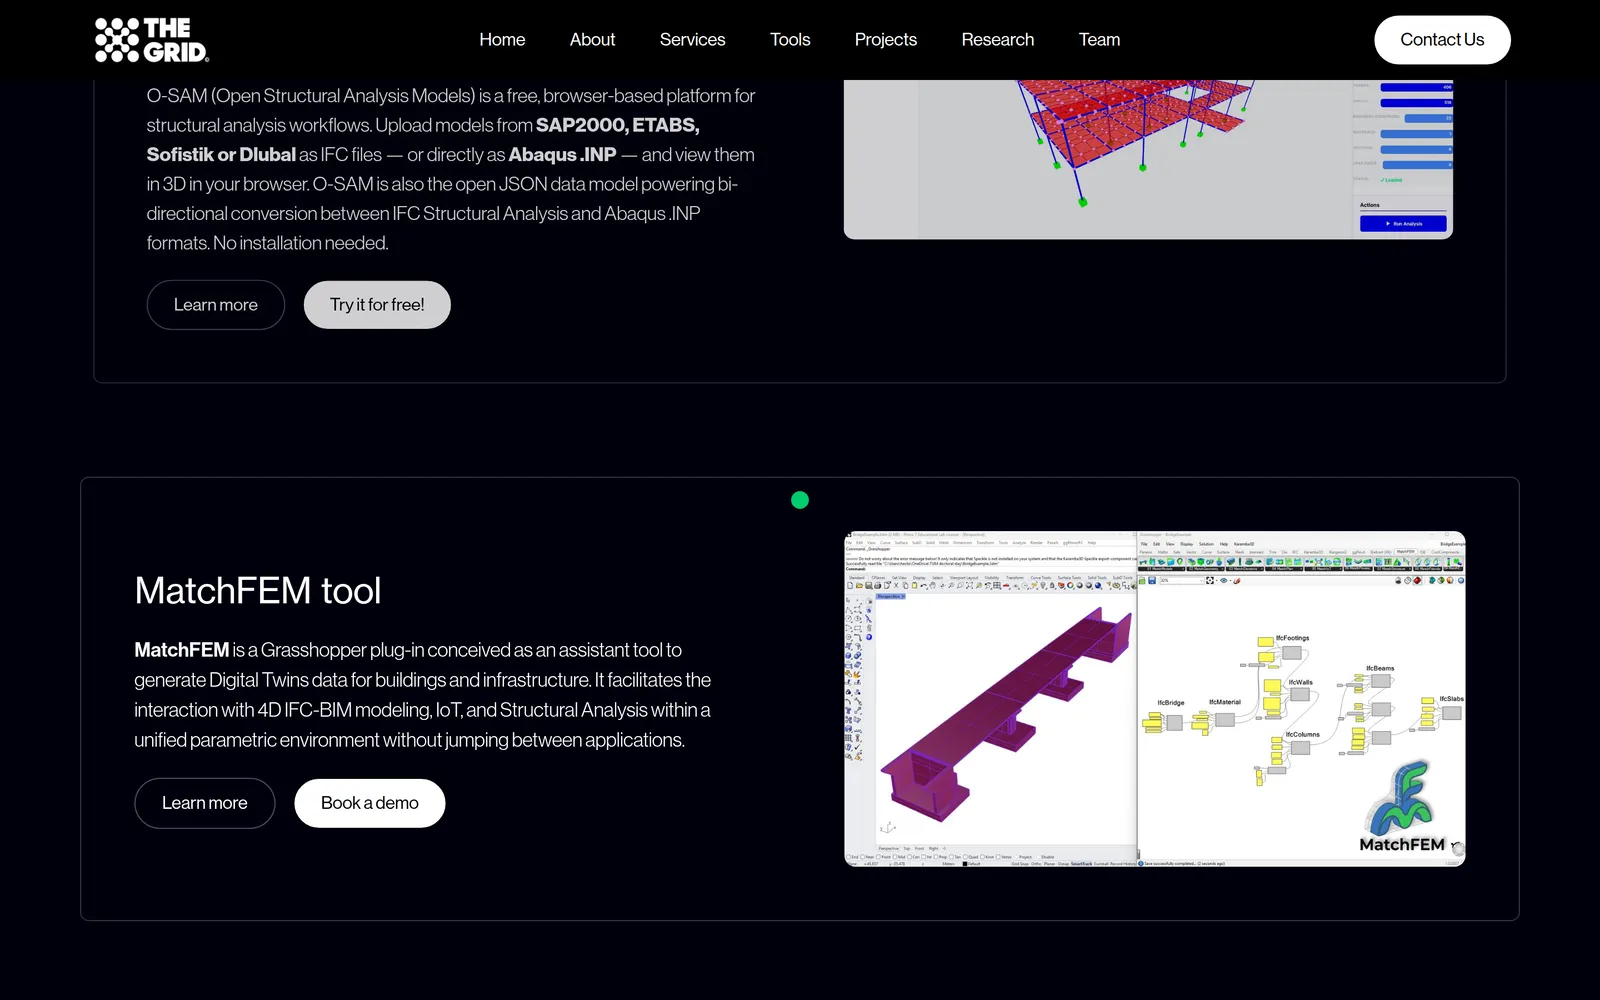Click the IfcWalls node label in the canvas
Viewport: 1600px width, 1000px height.
click(1300, 682)
